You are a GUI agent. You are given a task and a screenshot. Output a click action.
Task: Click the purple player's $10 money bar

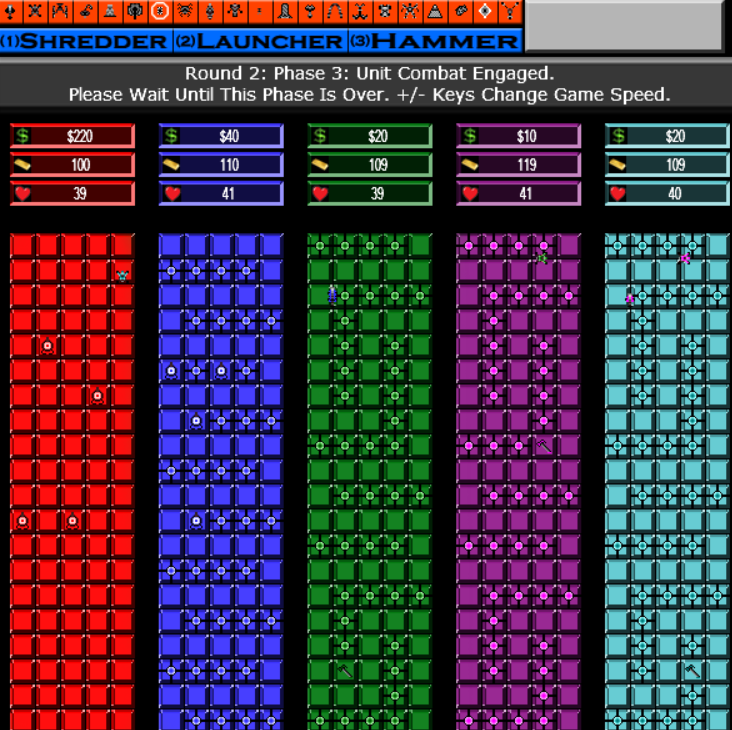pyautogui.click(x=518, y=136)
